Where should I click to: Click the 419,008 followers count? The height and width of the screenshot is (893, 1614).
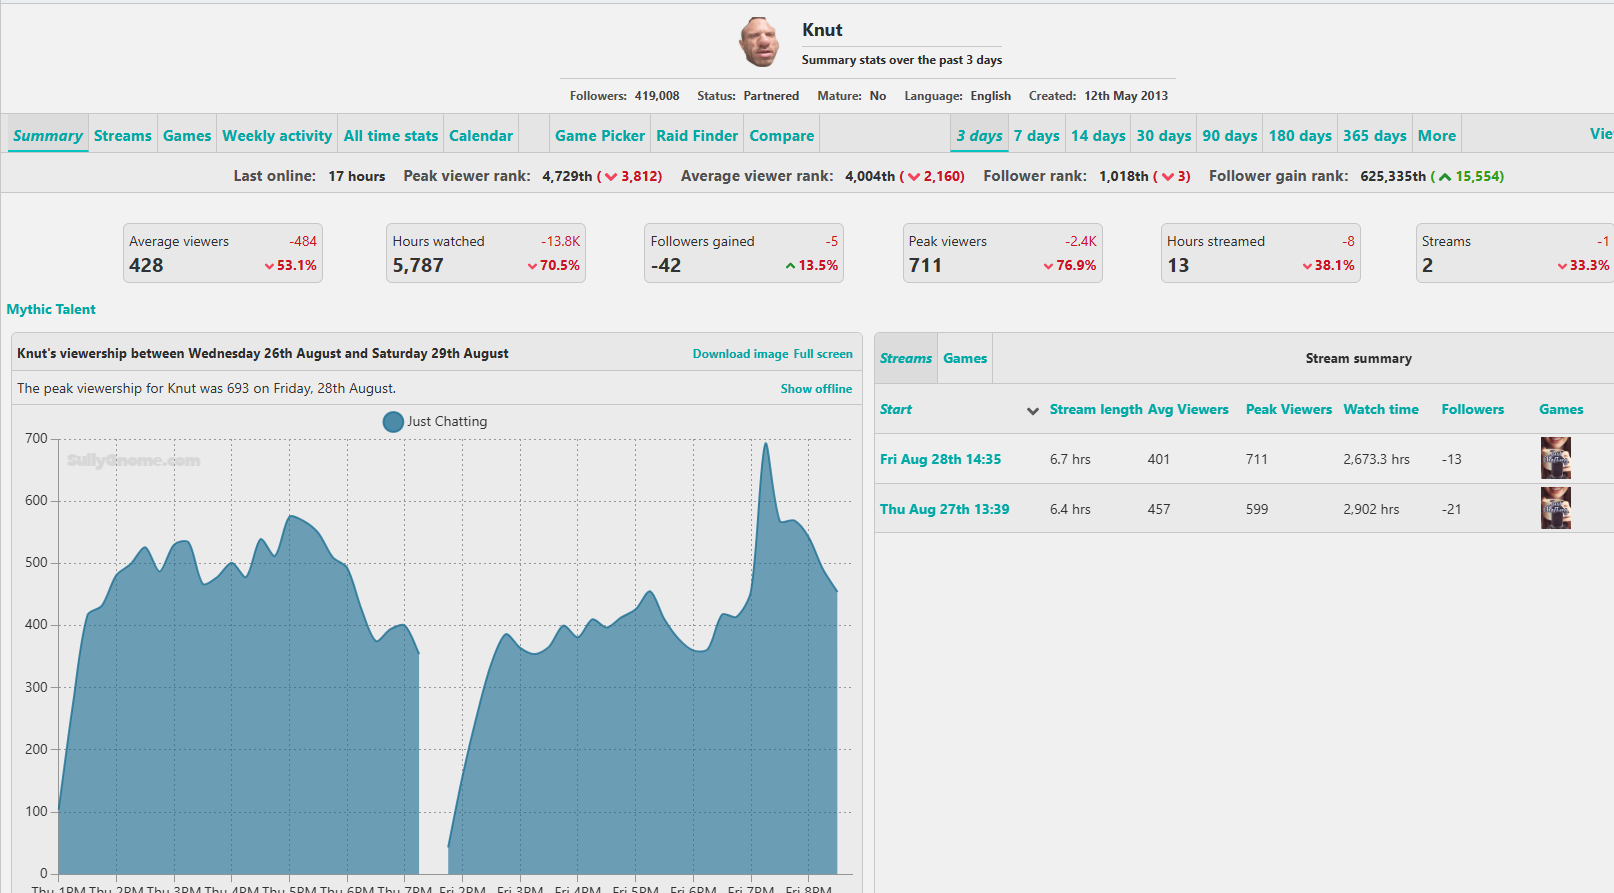[657, 96]
